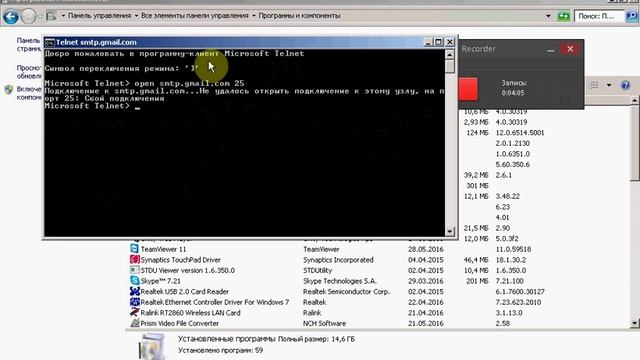Image resolution: width=640 pixels, height=360 pixels.
Task: Select the TeamViewer 11 program row name
Action: tap(163, 249)
